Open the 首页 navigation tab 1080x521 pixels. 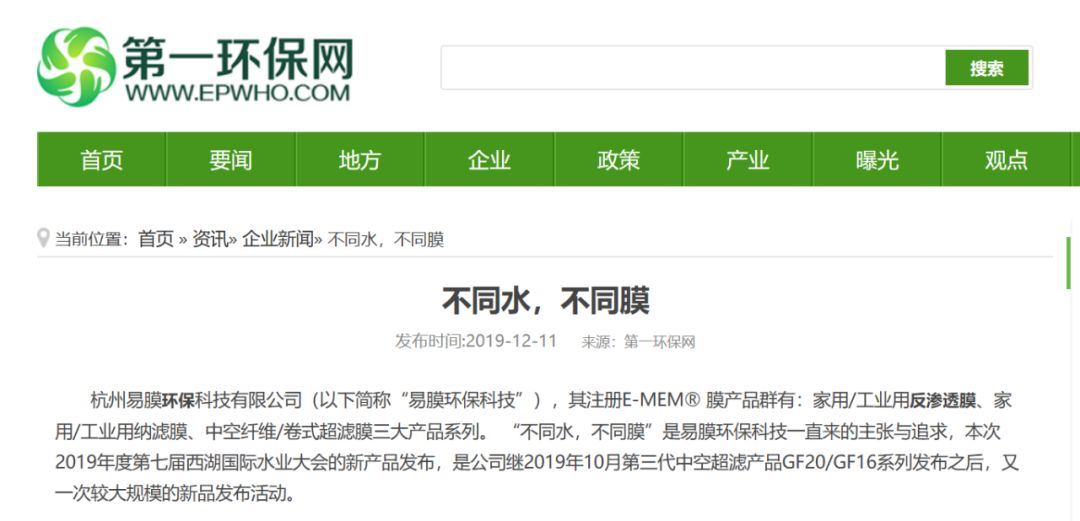(x=102, y=160)
